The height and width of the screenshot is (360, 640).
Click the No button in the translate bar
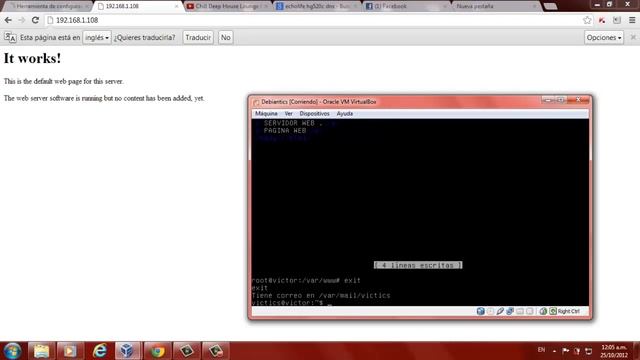225,38
